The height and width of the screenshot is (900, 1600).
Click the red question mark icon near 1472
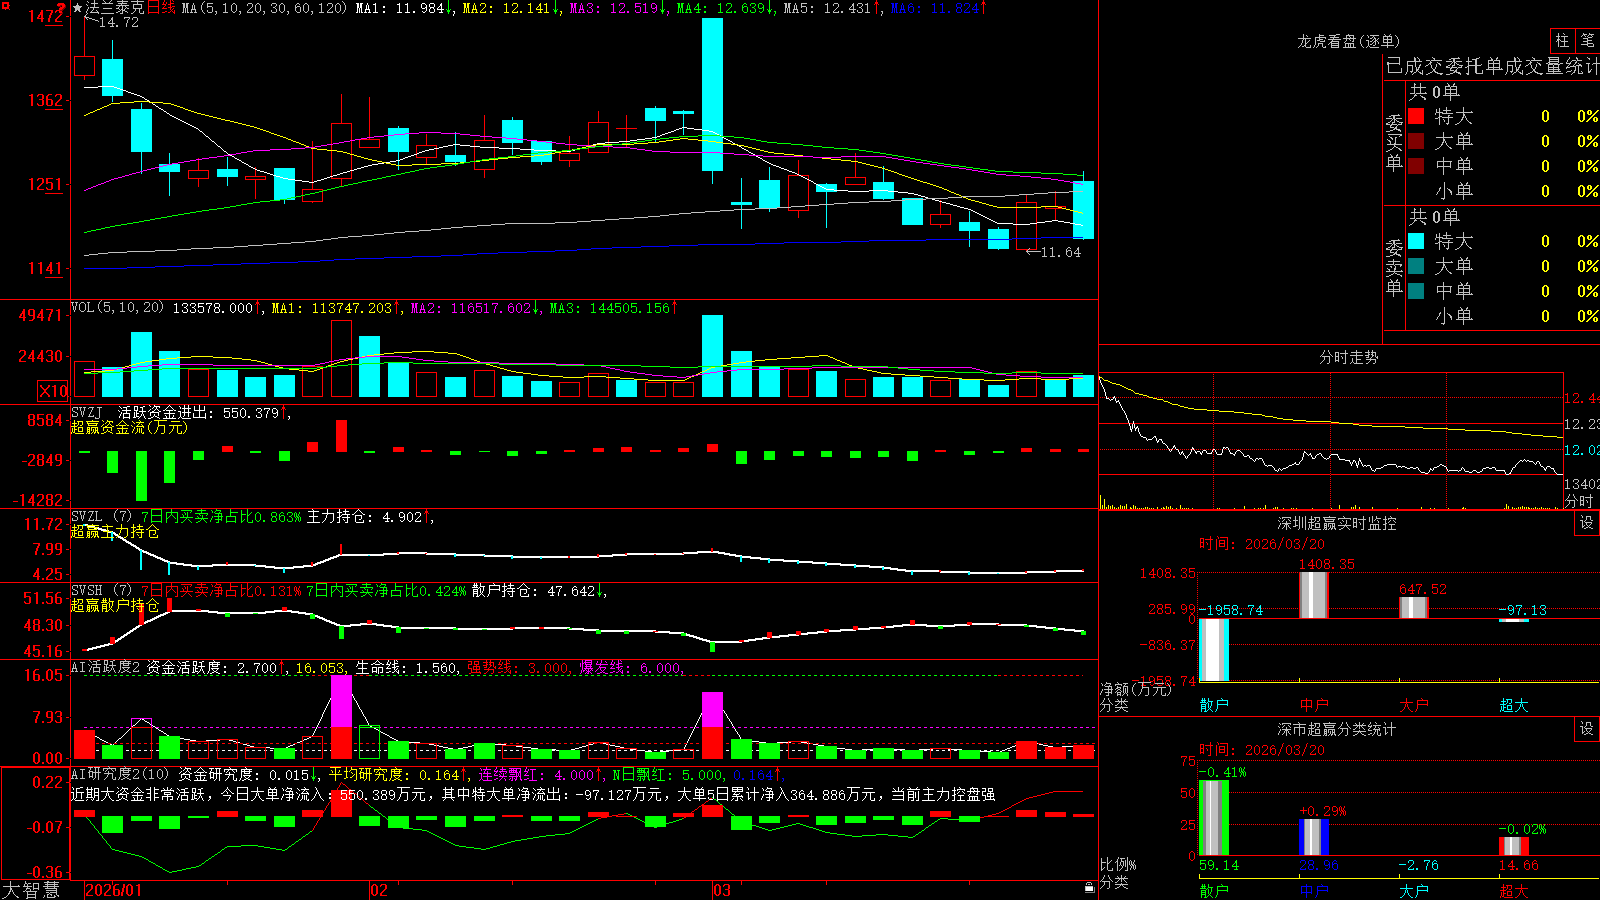61,8
